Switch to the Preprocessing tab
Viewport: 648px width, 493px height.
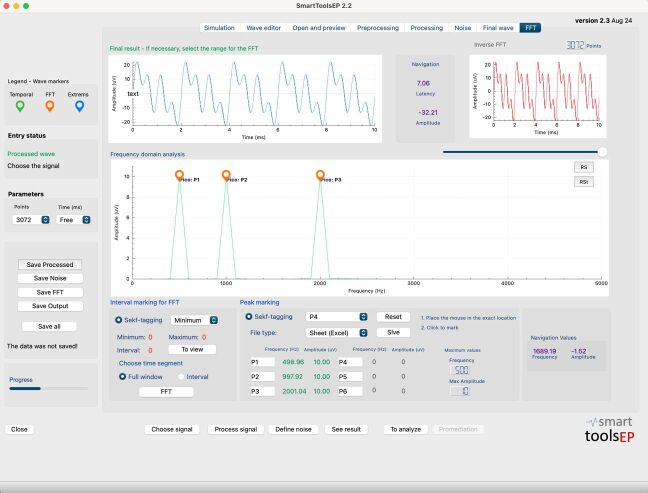pyautogui.click(x=378, y=28)
